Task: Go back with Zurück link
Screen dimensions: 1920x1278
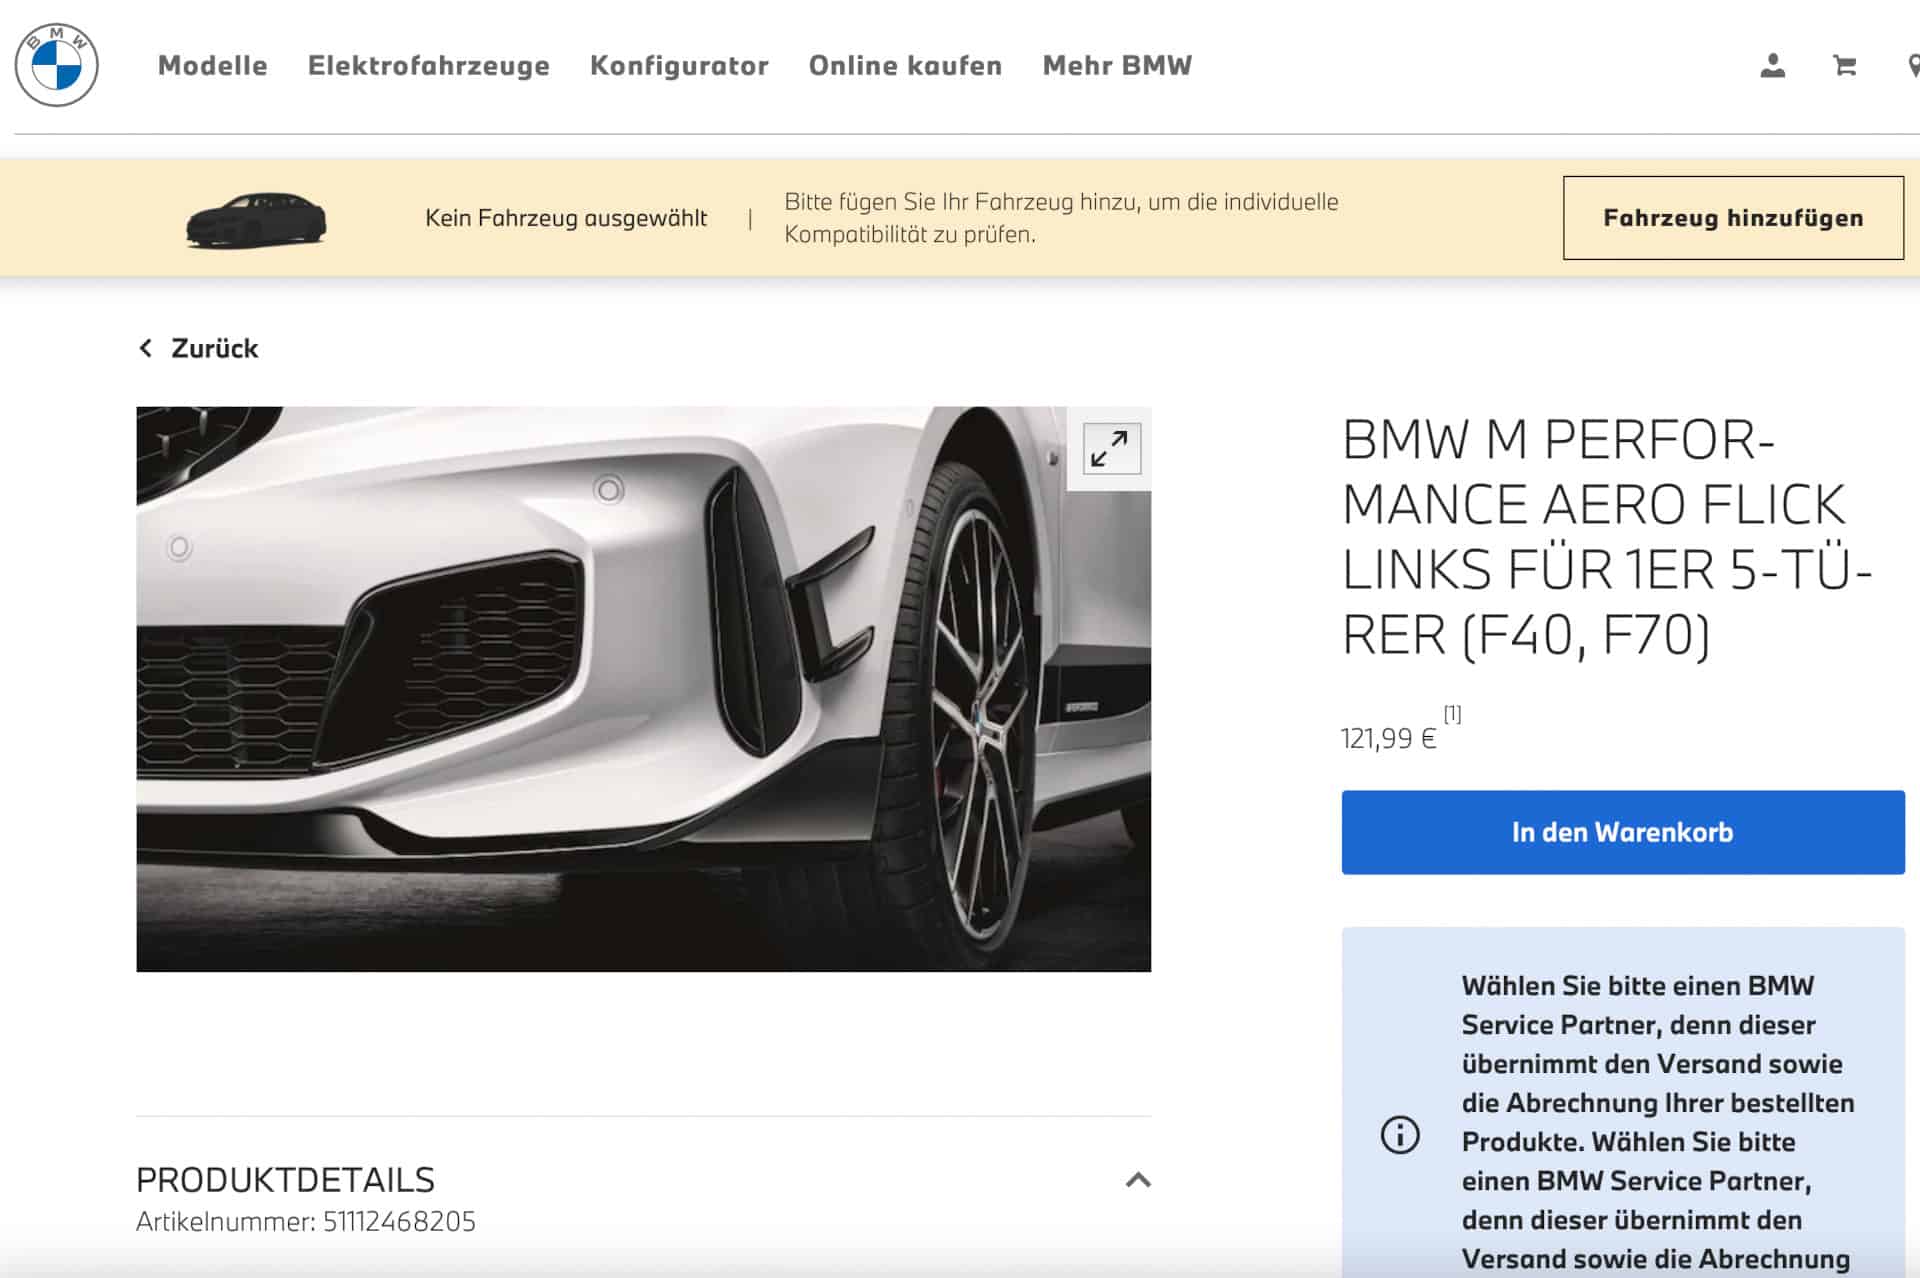Action: point(214,348)
